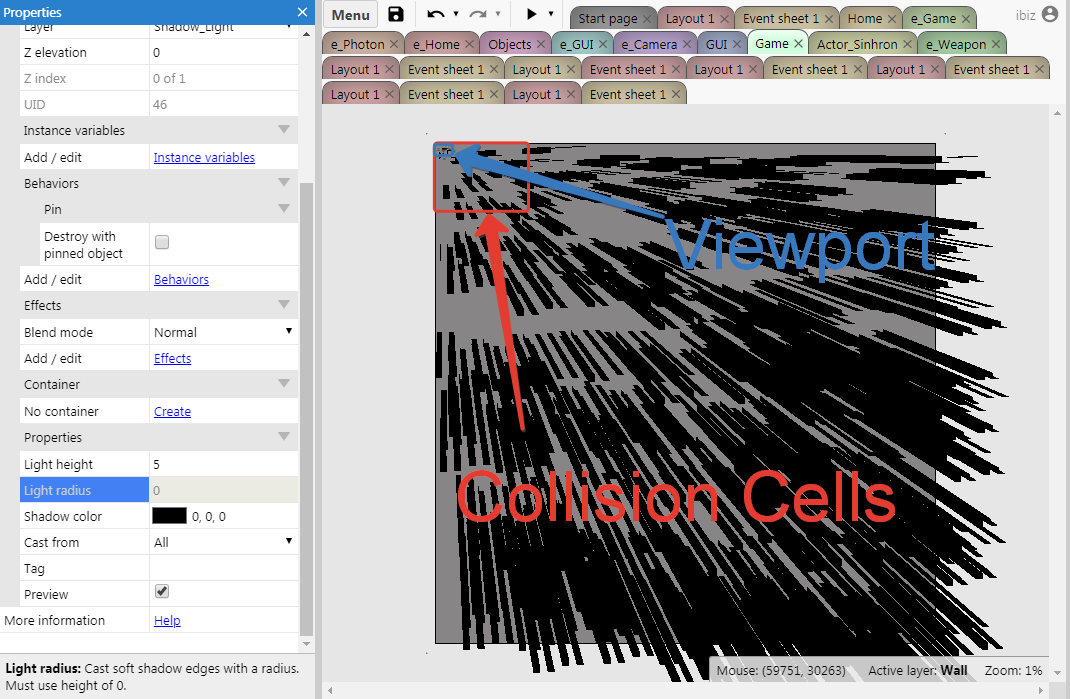The image size is (1070, 699).
Task: Enable Destroy with pinned object checkbox
Action: (162, 242)
